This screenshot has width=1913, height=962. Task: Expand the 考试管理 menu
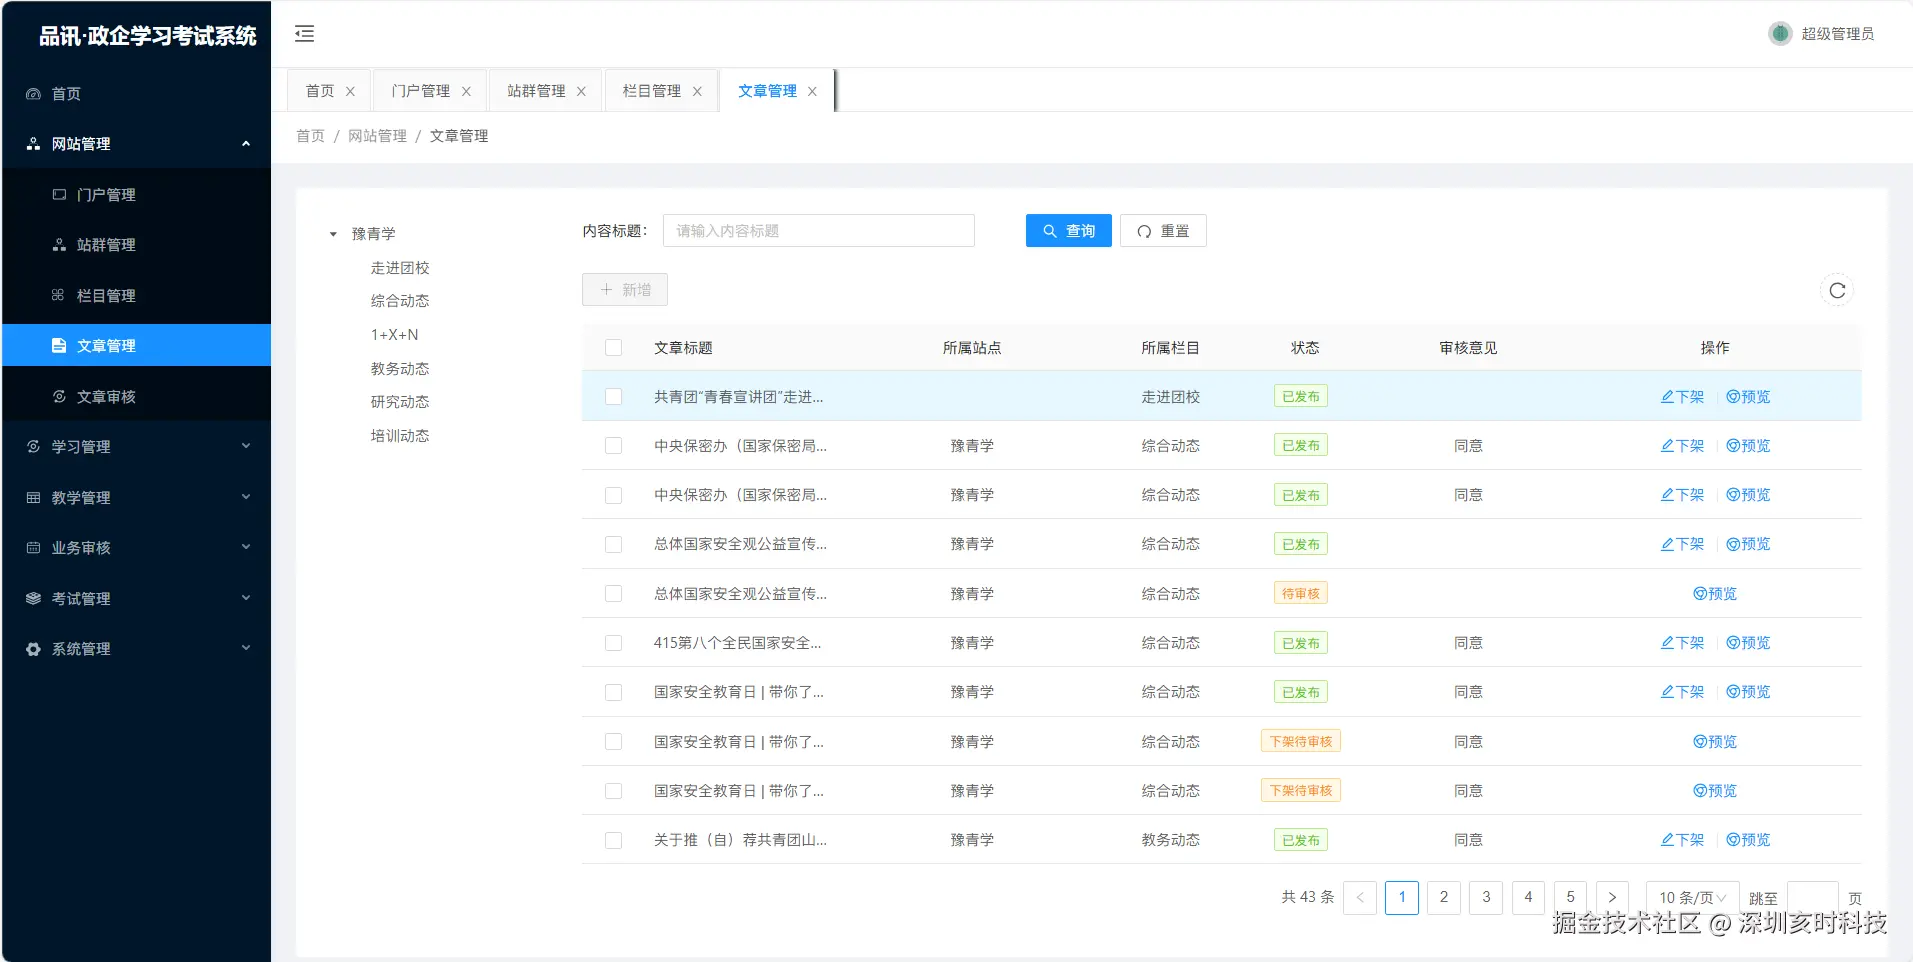click(246, 598)
